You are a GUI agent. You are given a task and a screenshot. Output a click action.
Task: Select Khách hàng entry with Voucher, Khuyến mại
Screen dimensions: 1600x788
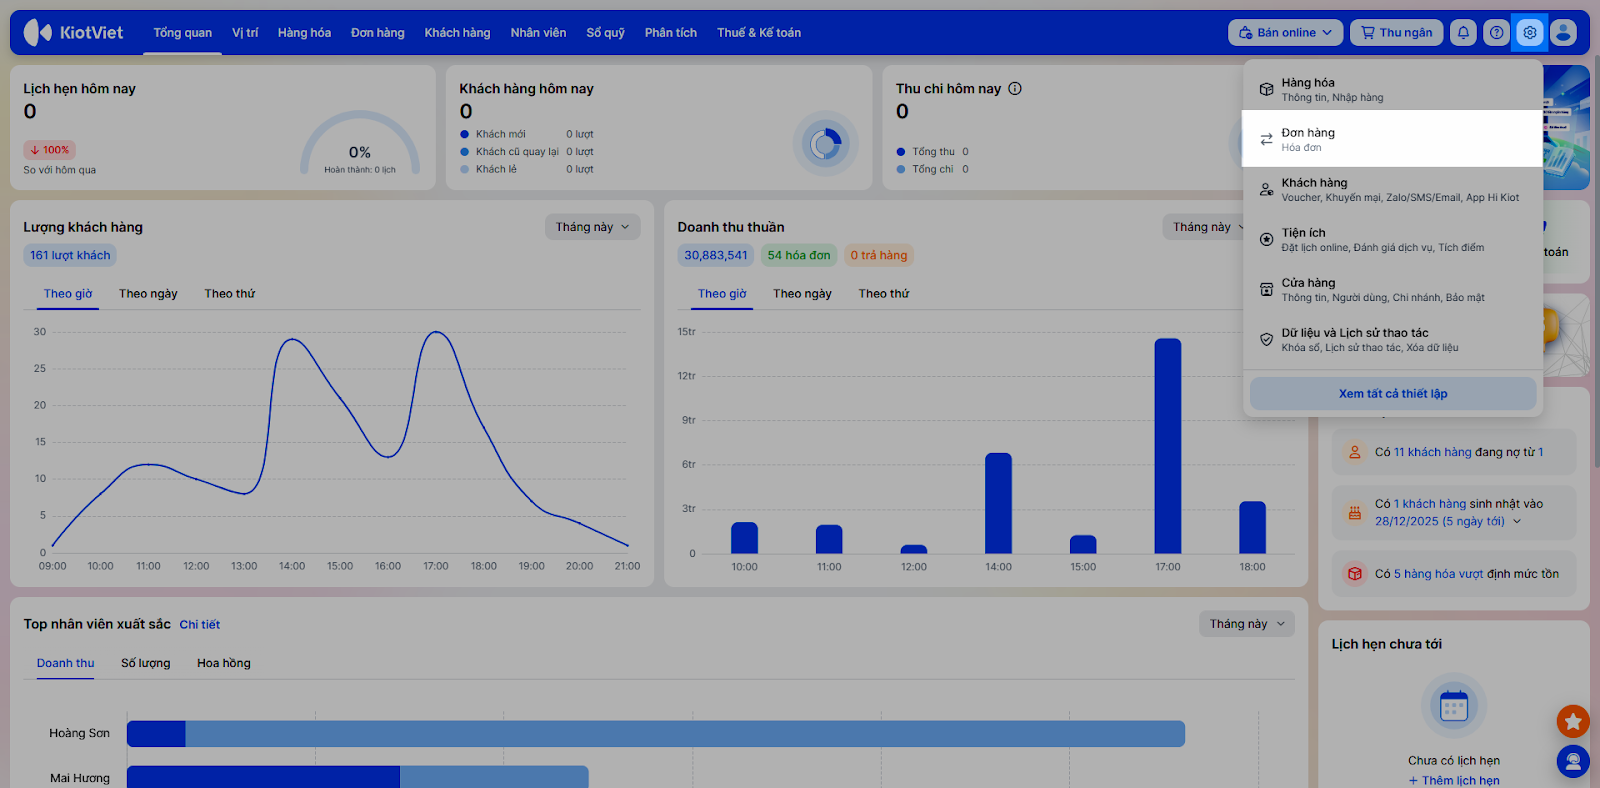pos(1392,189)
